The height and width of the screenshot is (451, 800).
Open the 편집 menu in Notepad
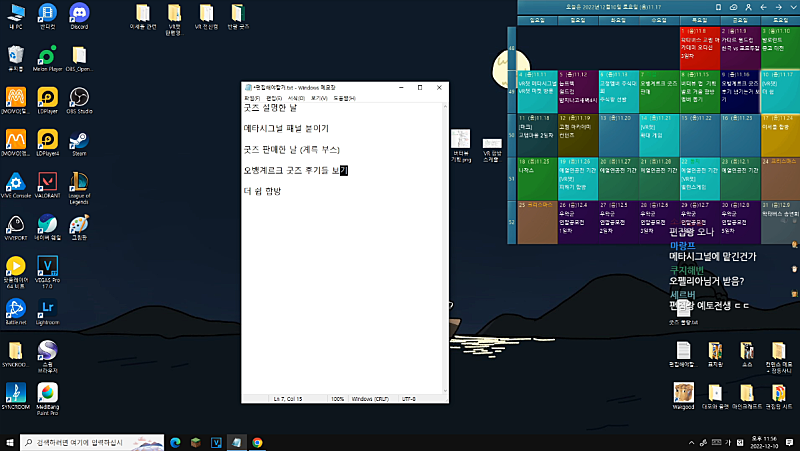click(x=274, y=98)
